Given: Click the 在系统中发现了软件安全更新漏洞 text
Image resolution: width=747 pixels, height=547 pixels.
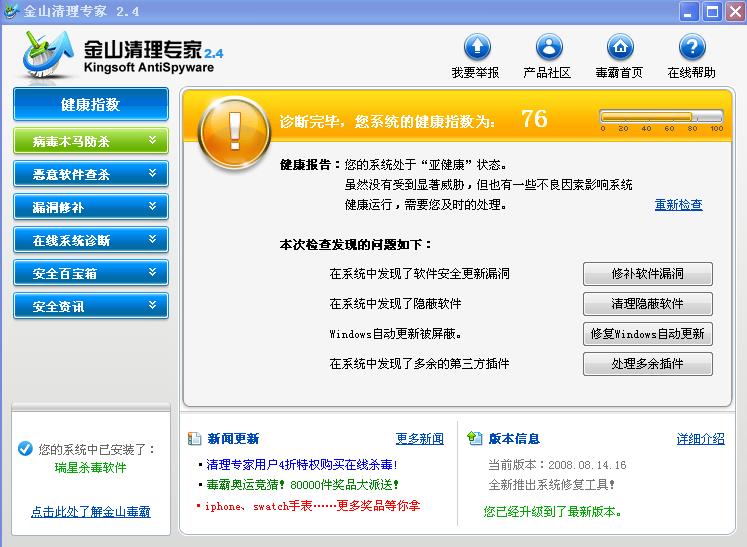Looking at the screenshot, I should [x=419, y=274].
